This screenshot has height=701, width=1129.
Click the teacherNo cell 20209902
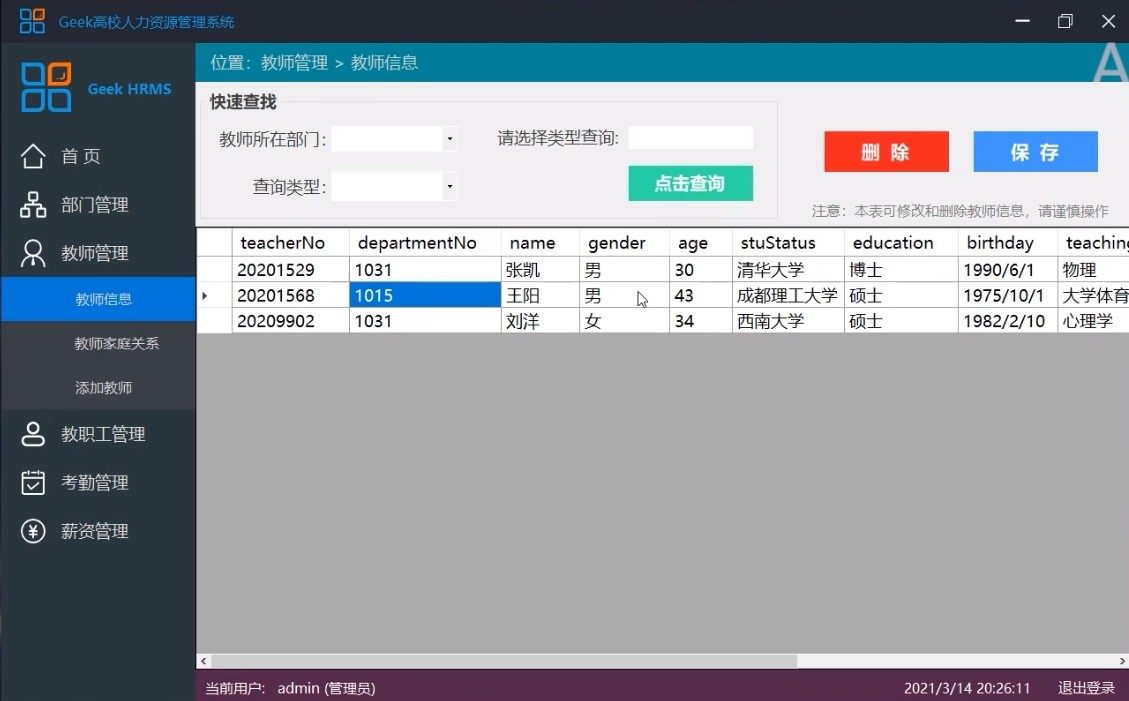coord(290,321)
